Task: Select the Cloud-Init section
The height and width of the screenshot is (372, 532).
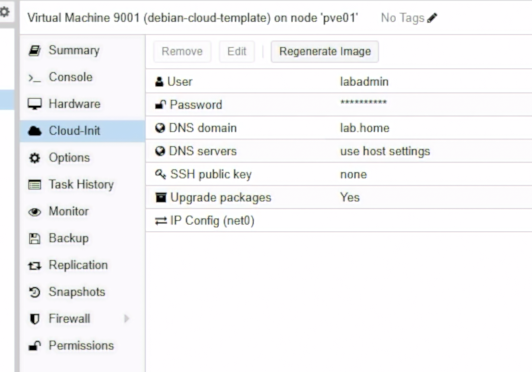Action: (83, 131)
